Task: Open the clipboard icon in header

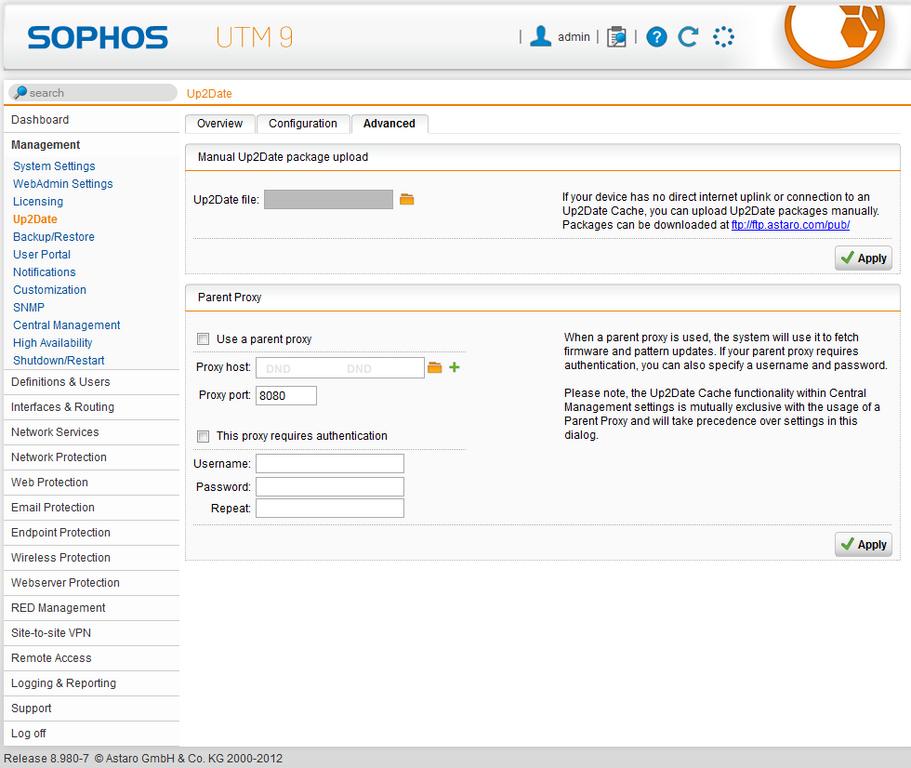Action: tap(617, 37)
